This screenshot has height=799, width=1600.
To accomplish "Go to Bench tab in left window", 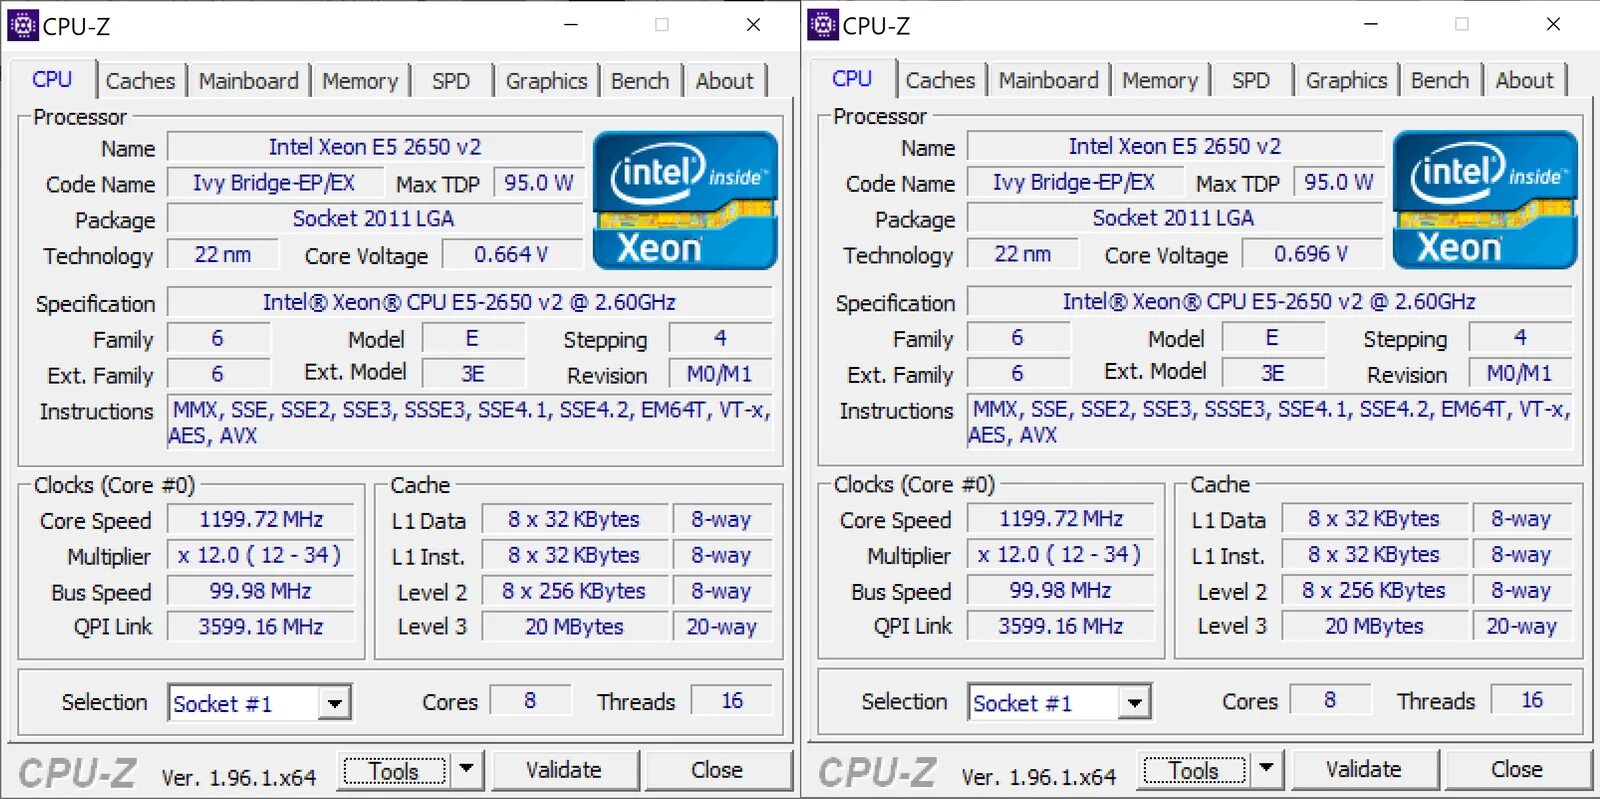I will pyautogui.click(x=640, y=81).
